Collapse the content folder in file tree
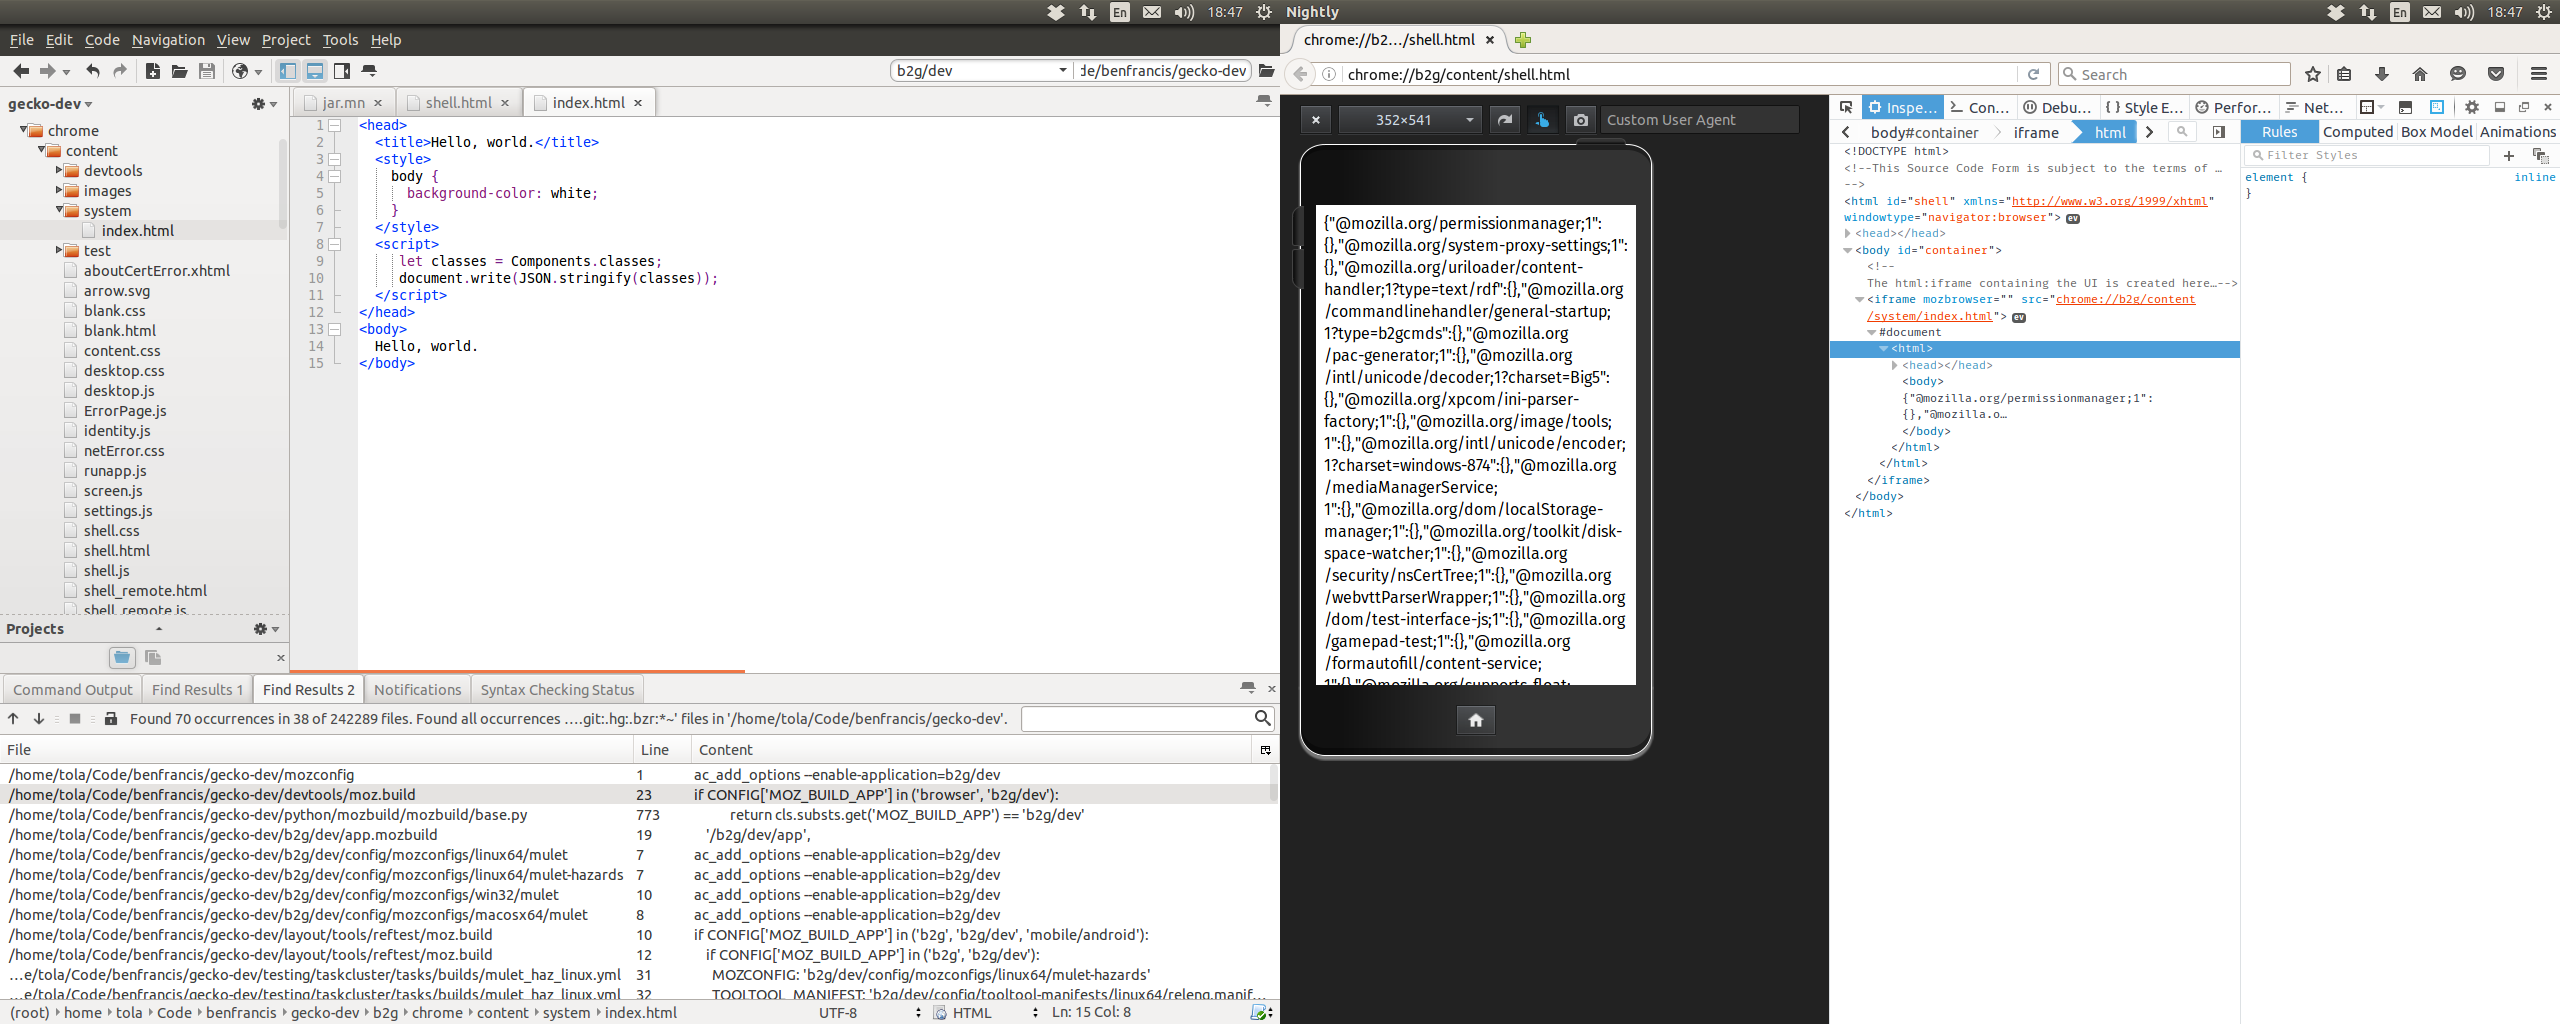Image resolution: width=2560 pixels, height=1024 pixels. 42,150
